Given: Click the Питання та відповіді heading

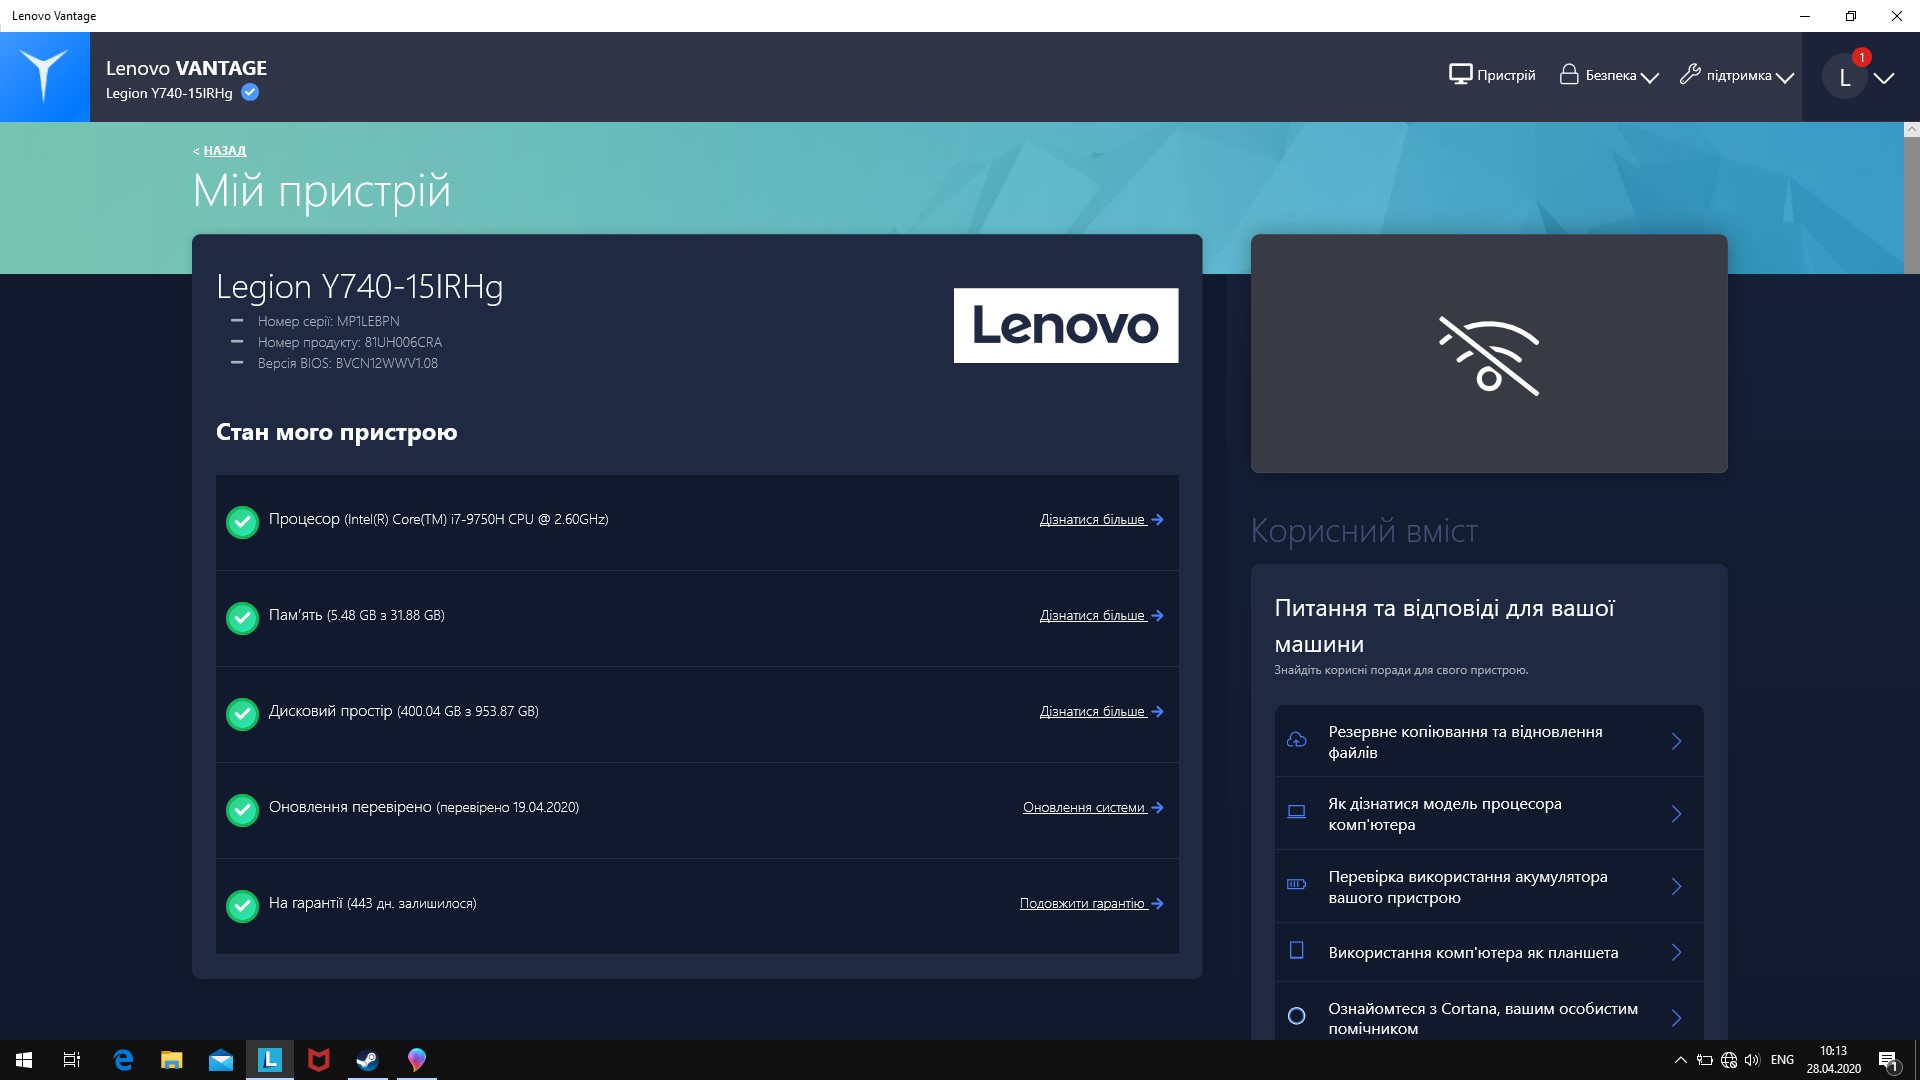Looking at the screenshot, I should pyautogui.click(x=1444, y=626).
